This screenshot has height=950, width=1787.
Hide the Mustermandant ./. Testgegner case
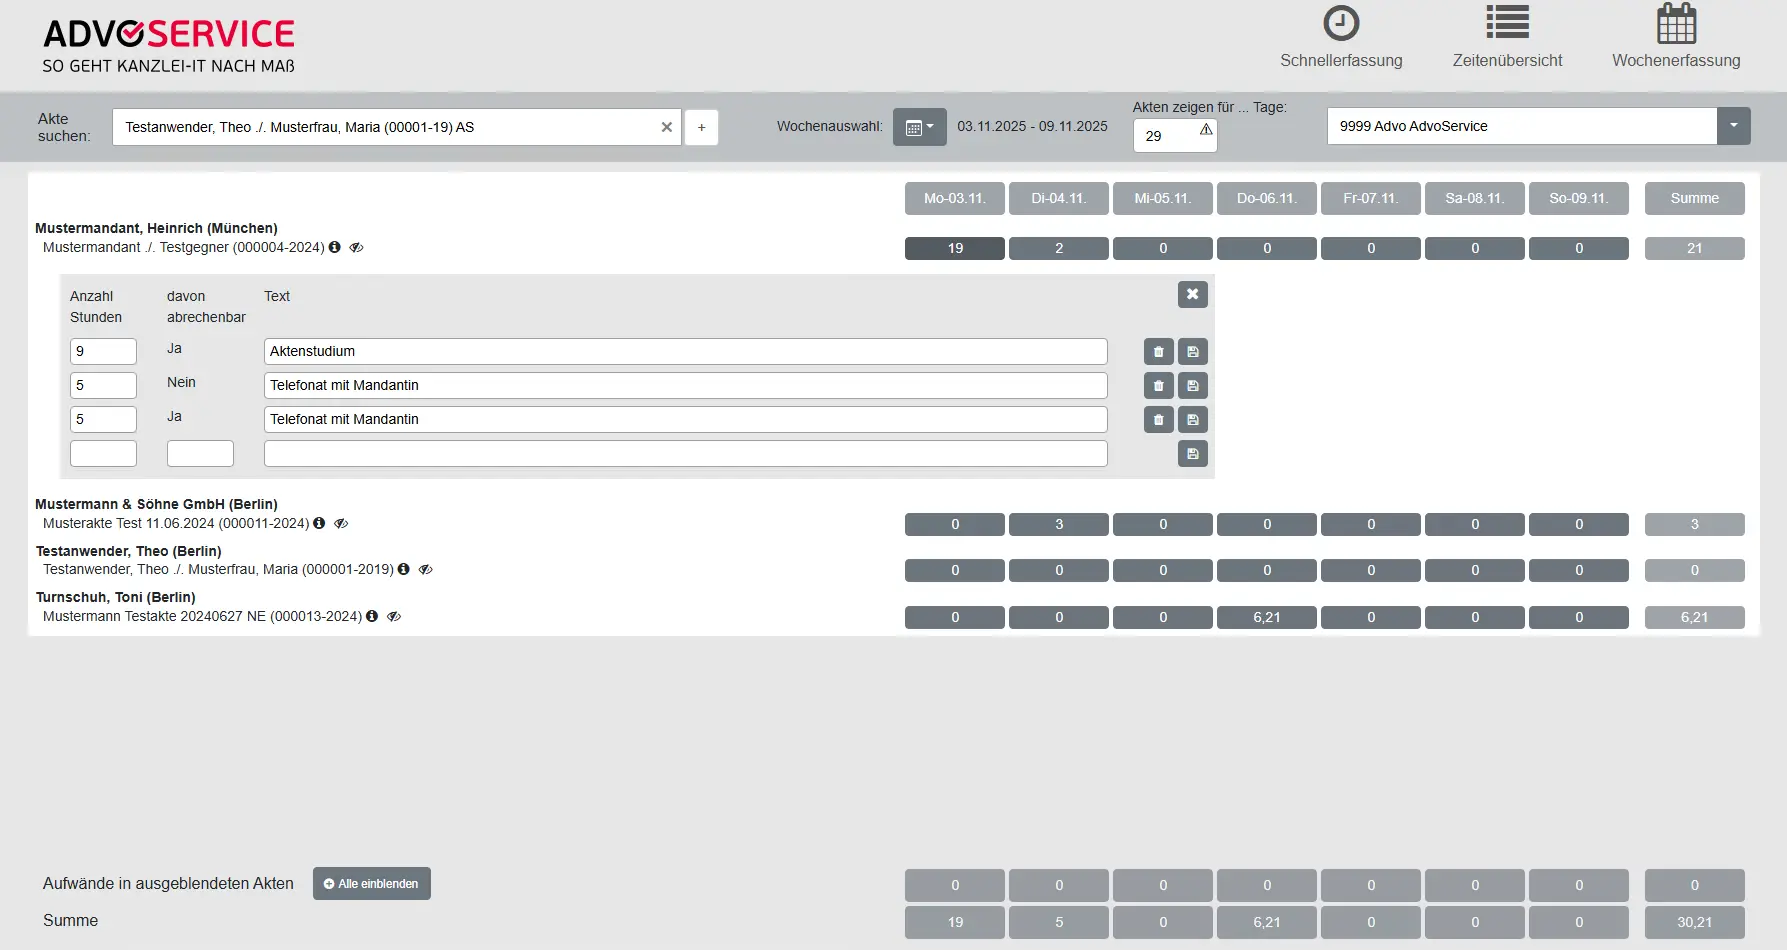coord(357,247)
